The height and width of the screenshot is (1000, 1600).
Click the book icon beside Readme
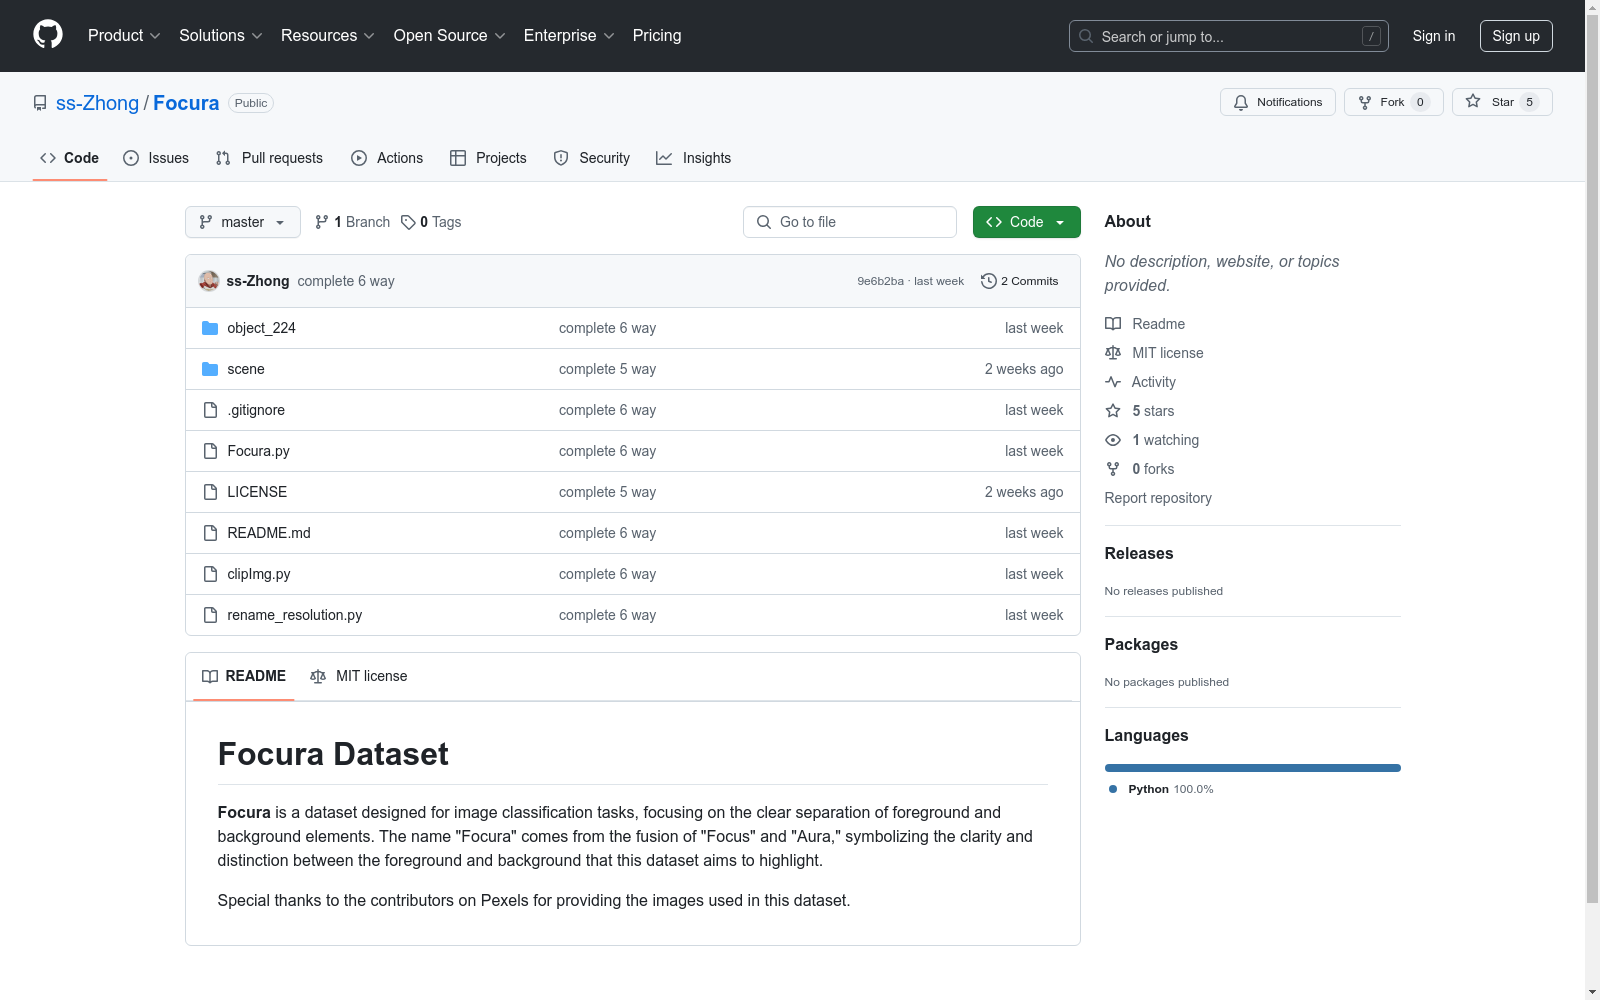[1113, 324]
